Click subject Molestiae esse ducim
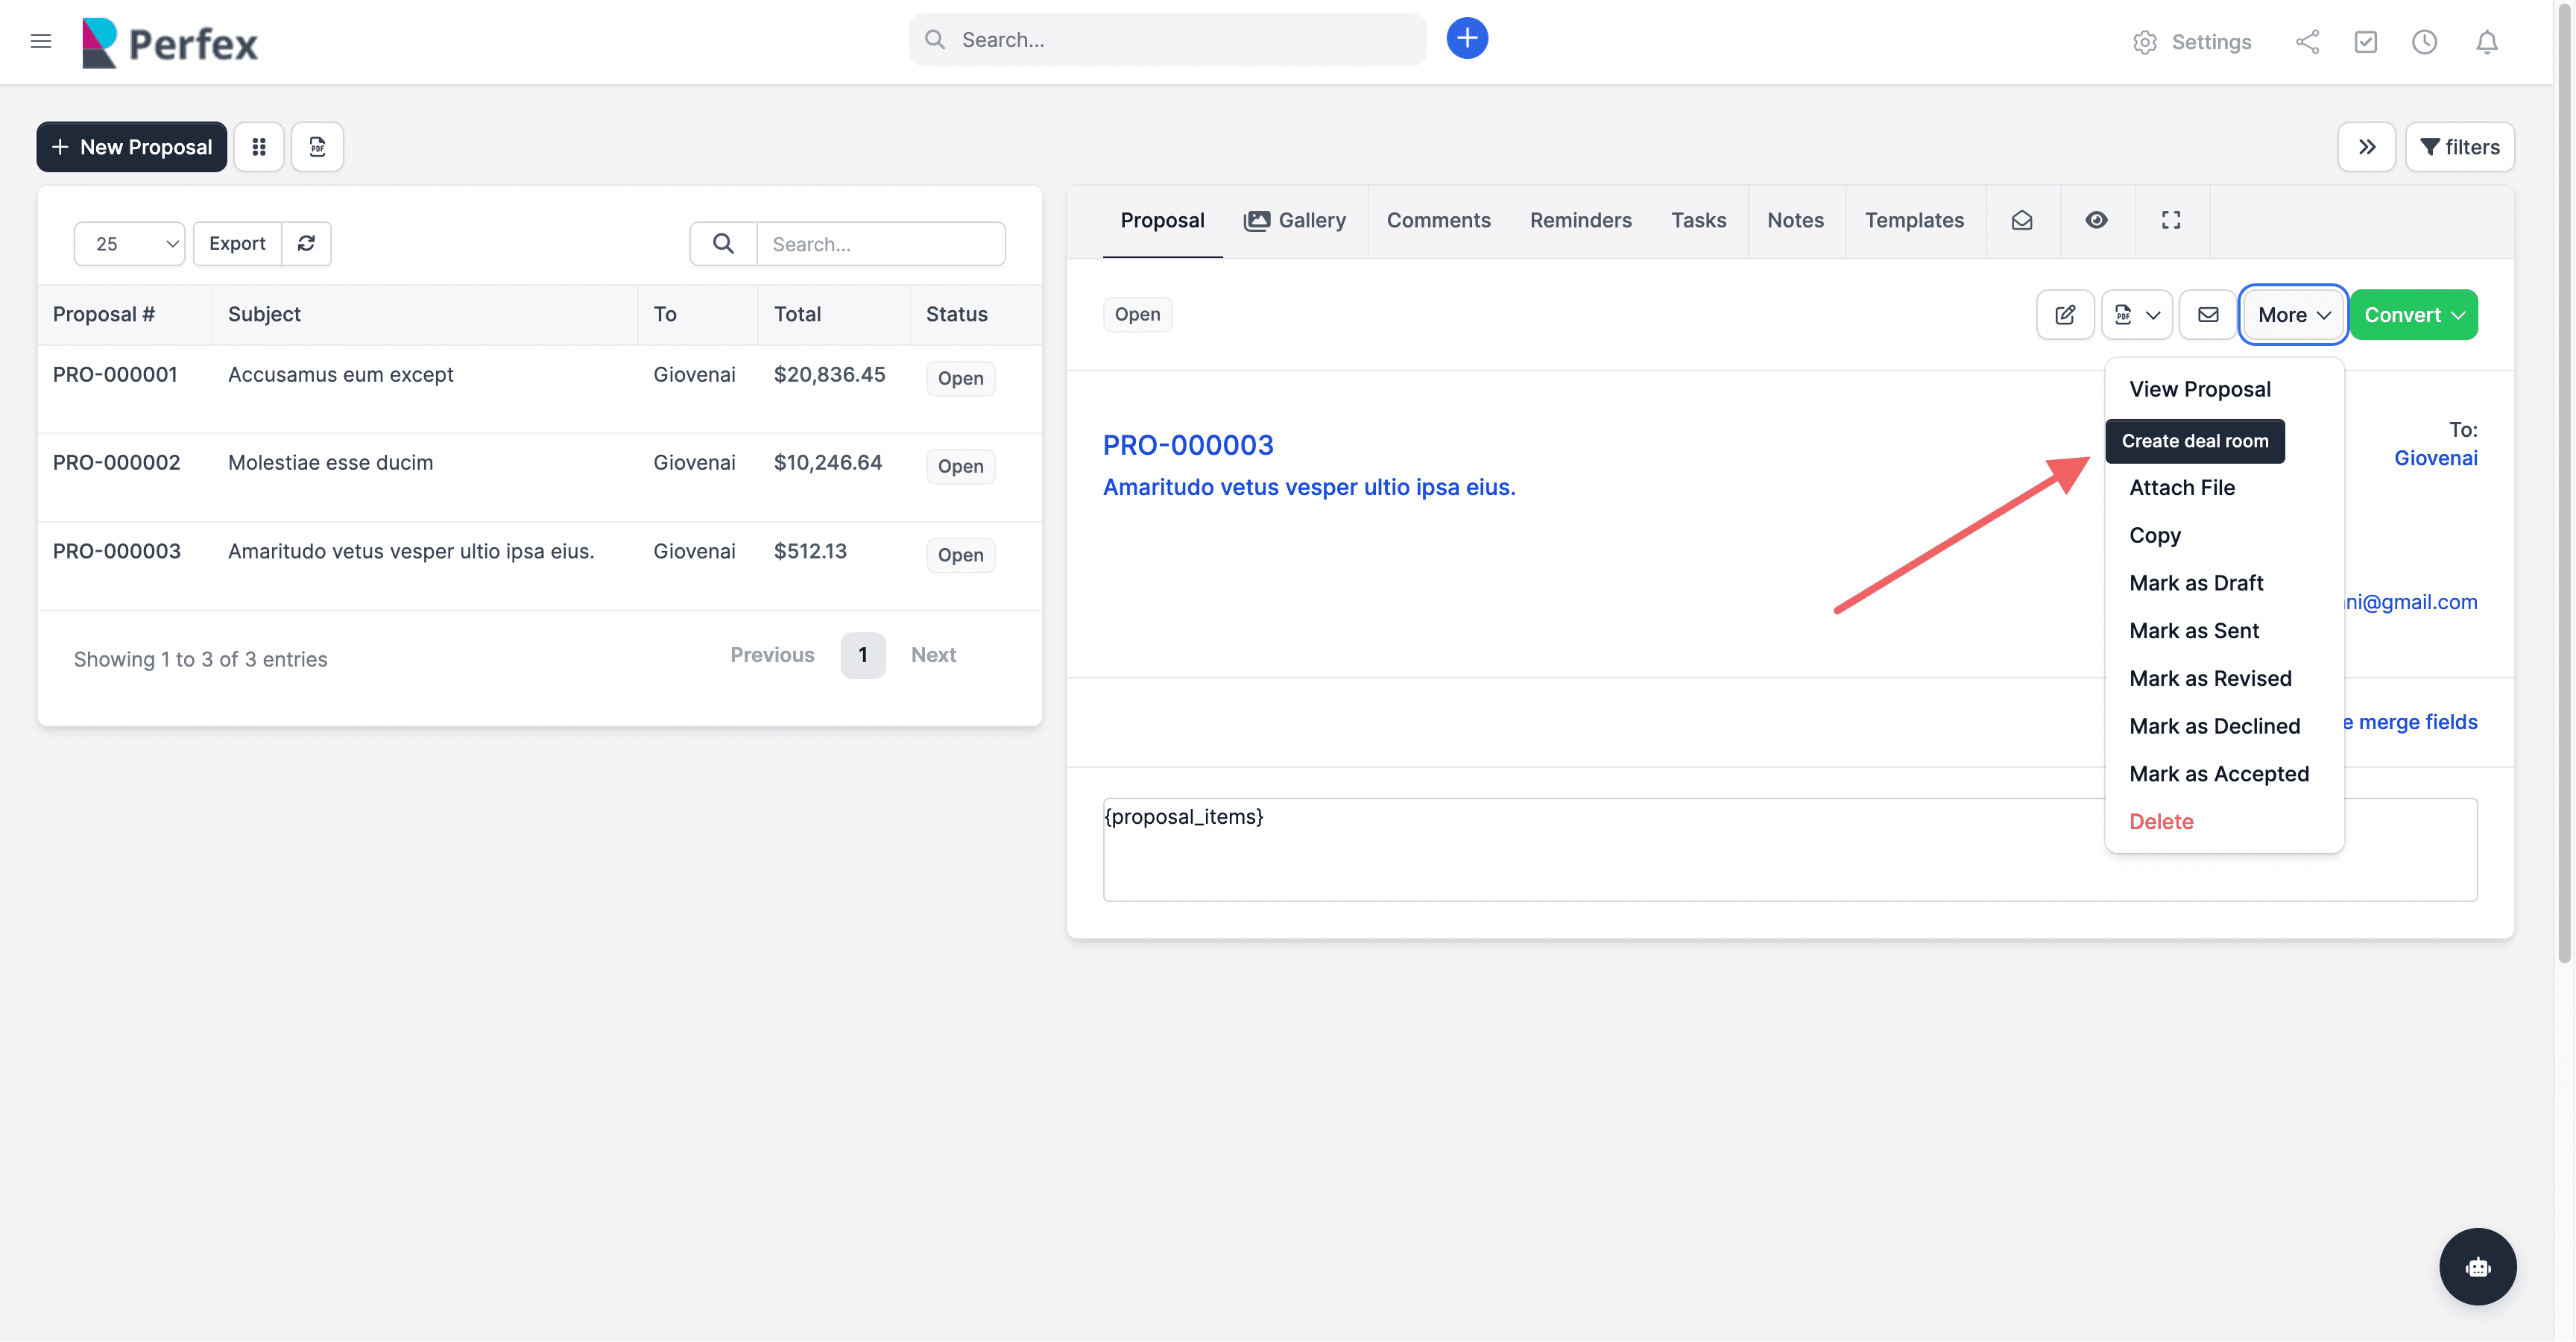This screenshot has height=1342, width=2576. coord(330,463)
